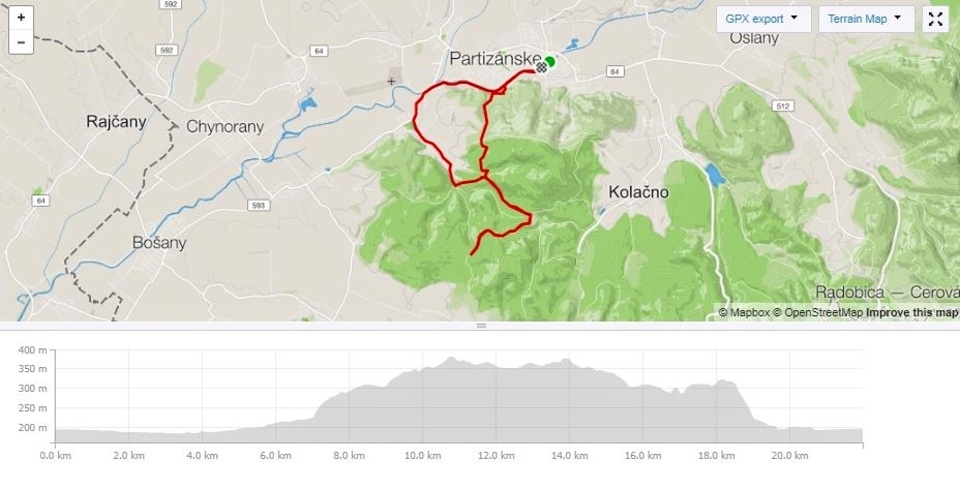This screenshot has width=960, height=489.
Task: Open the Terrain Map style dropdown
Action: [866, 19]
